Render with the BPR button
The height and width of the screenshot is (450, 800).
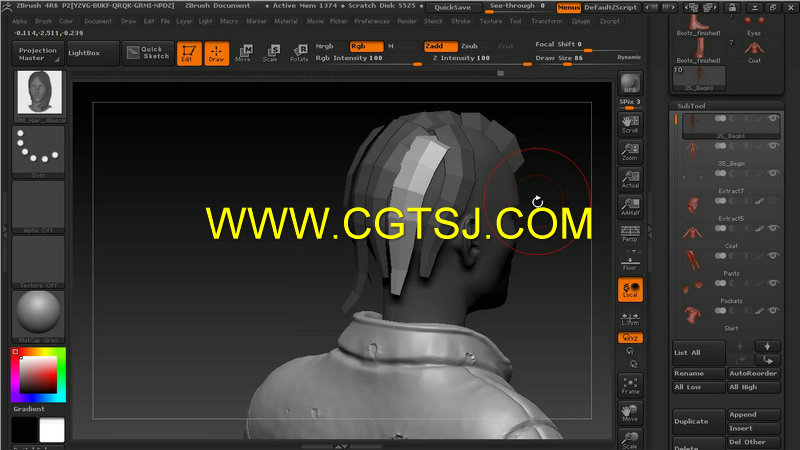click(630, 83)
